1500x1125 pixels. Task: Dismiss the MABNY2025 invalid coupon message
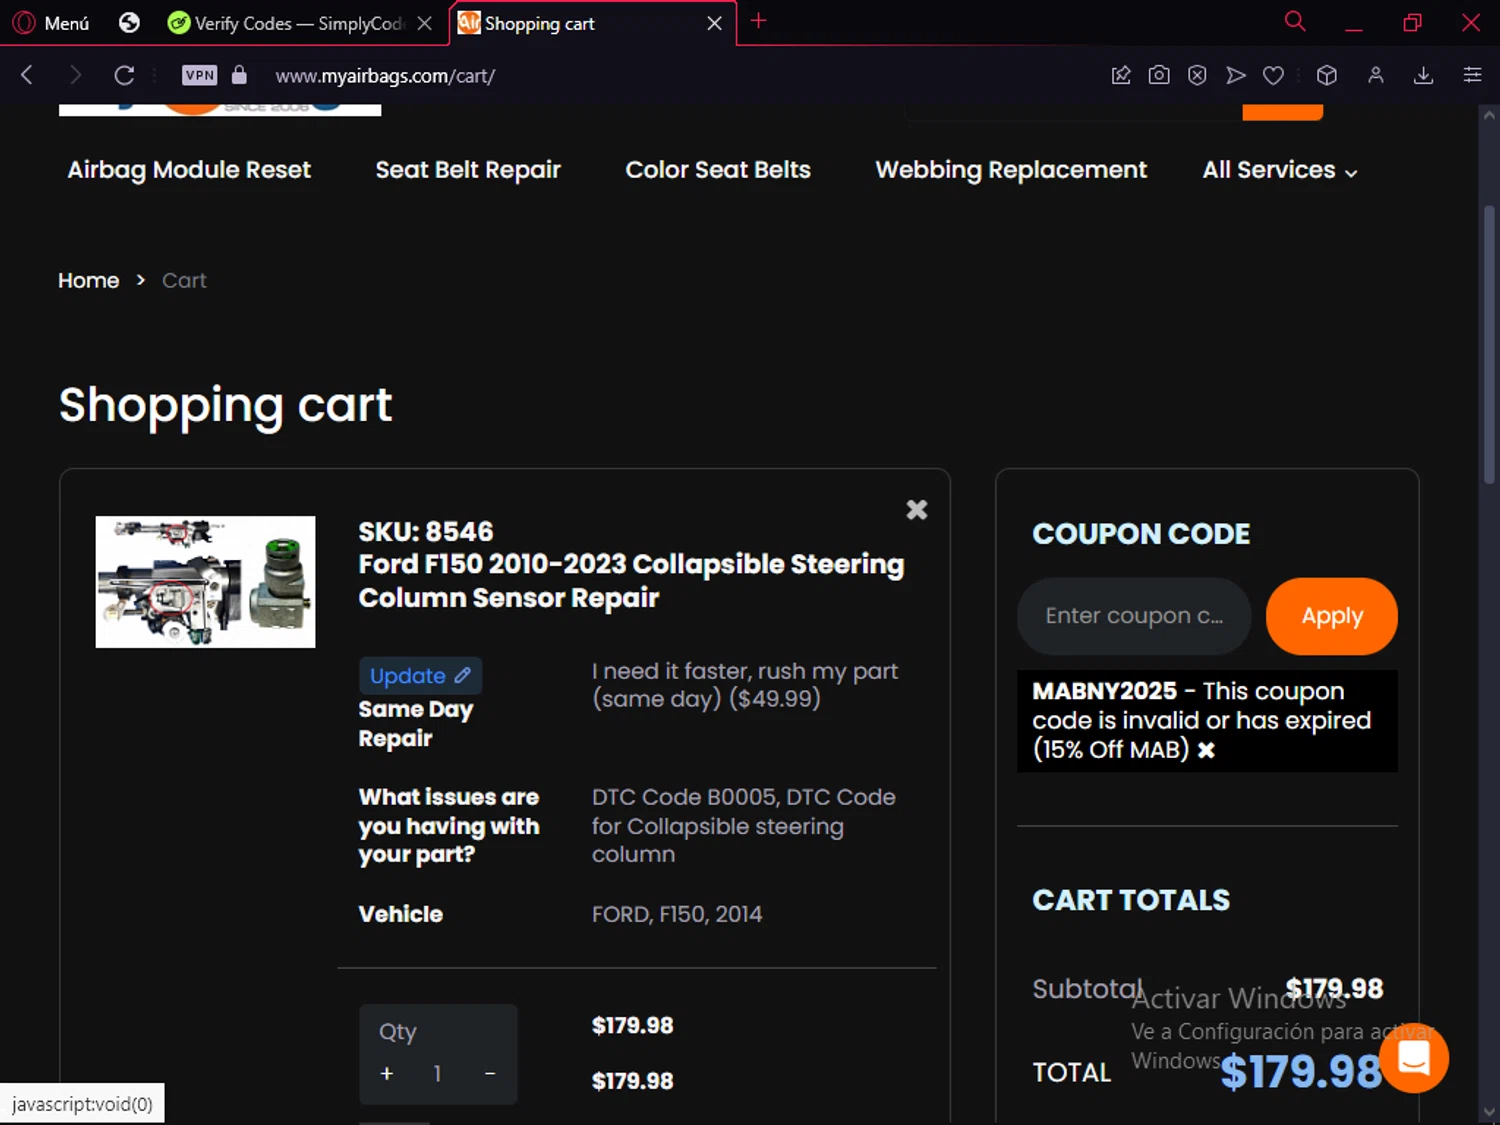click(1207, 750)
